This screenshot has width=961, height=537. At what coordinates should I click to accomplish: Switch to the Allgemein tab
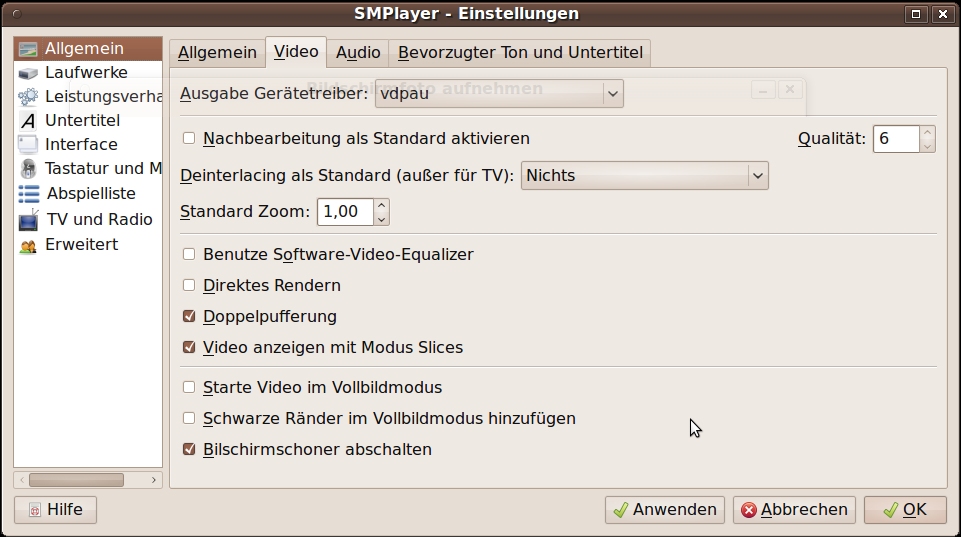(218, 53)
